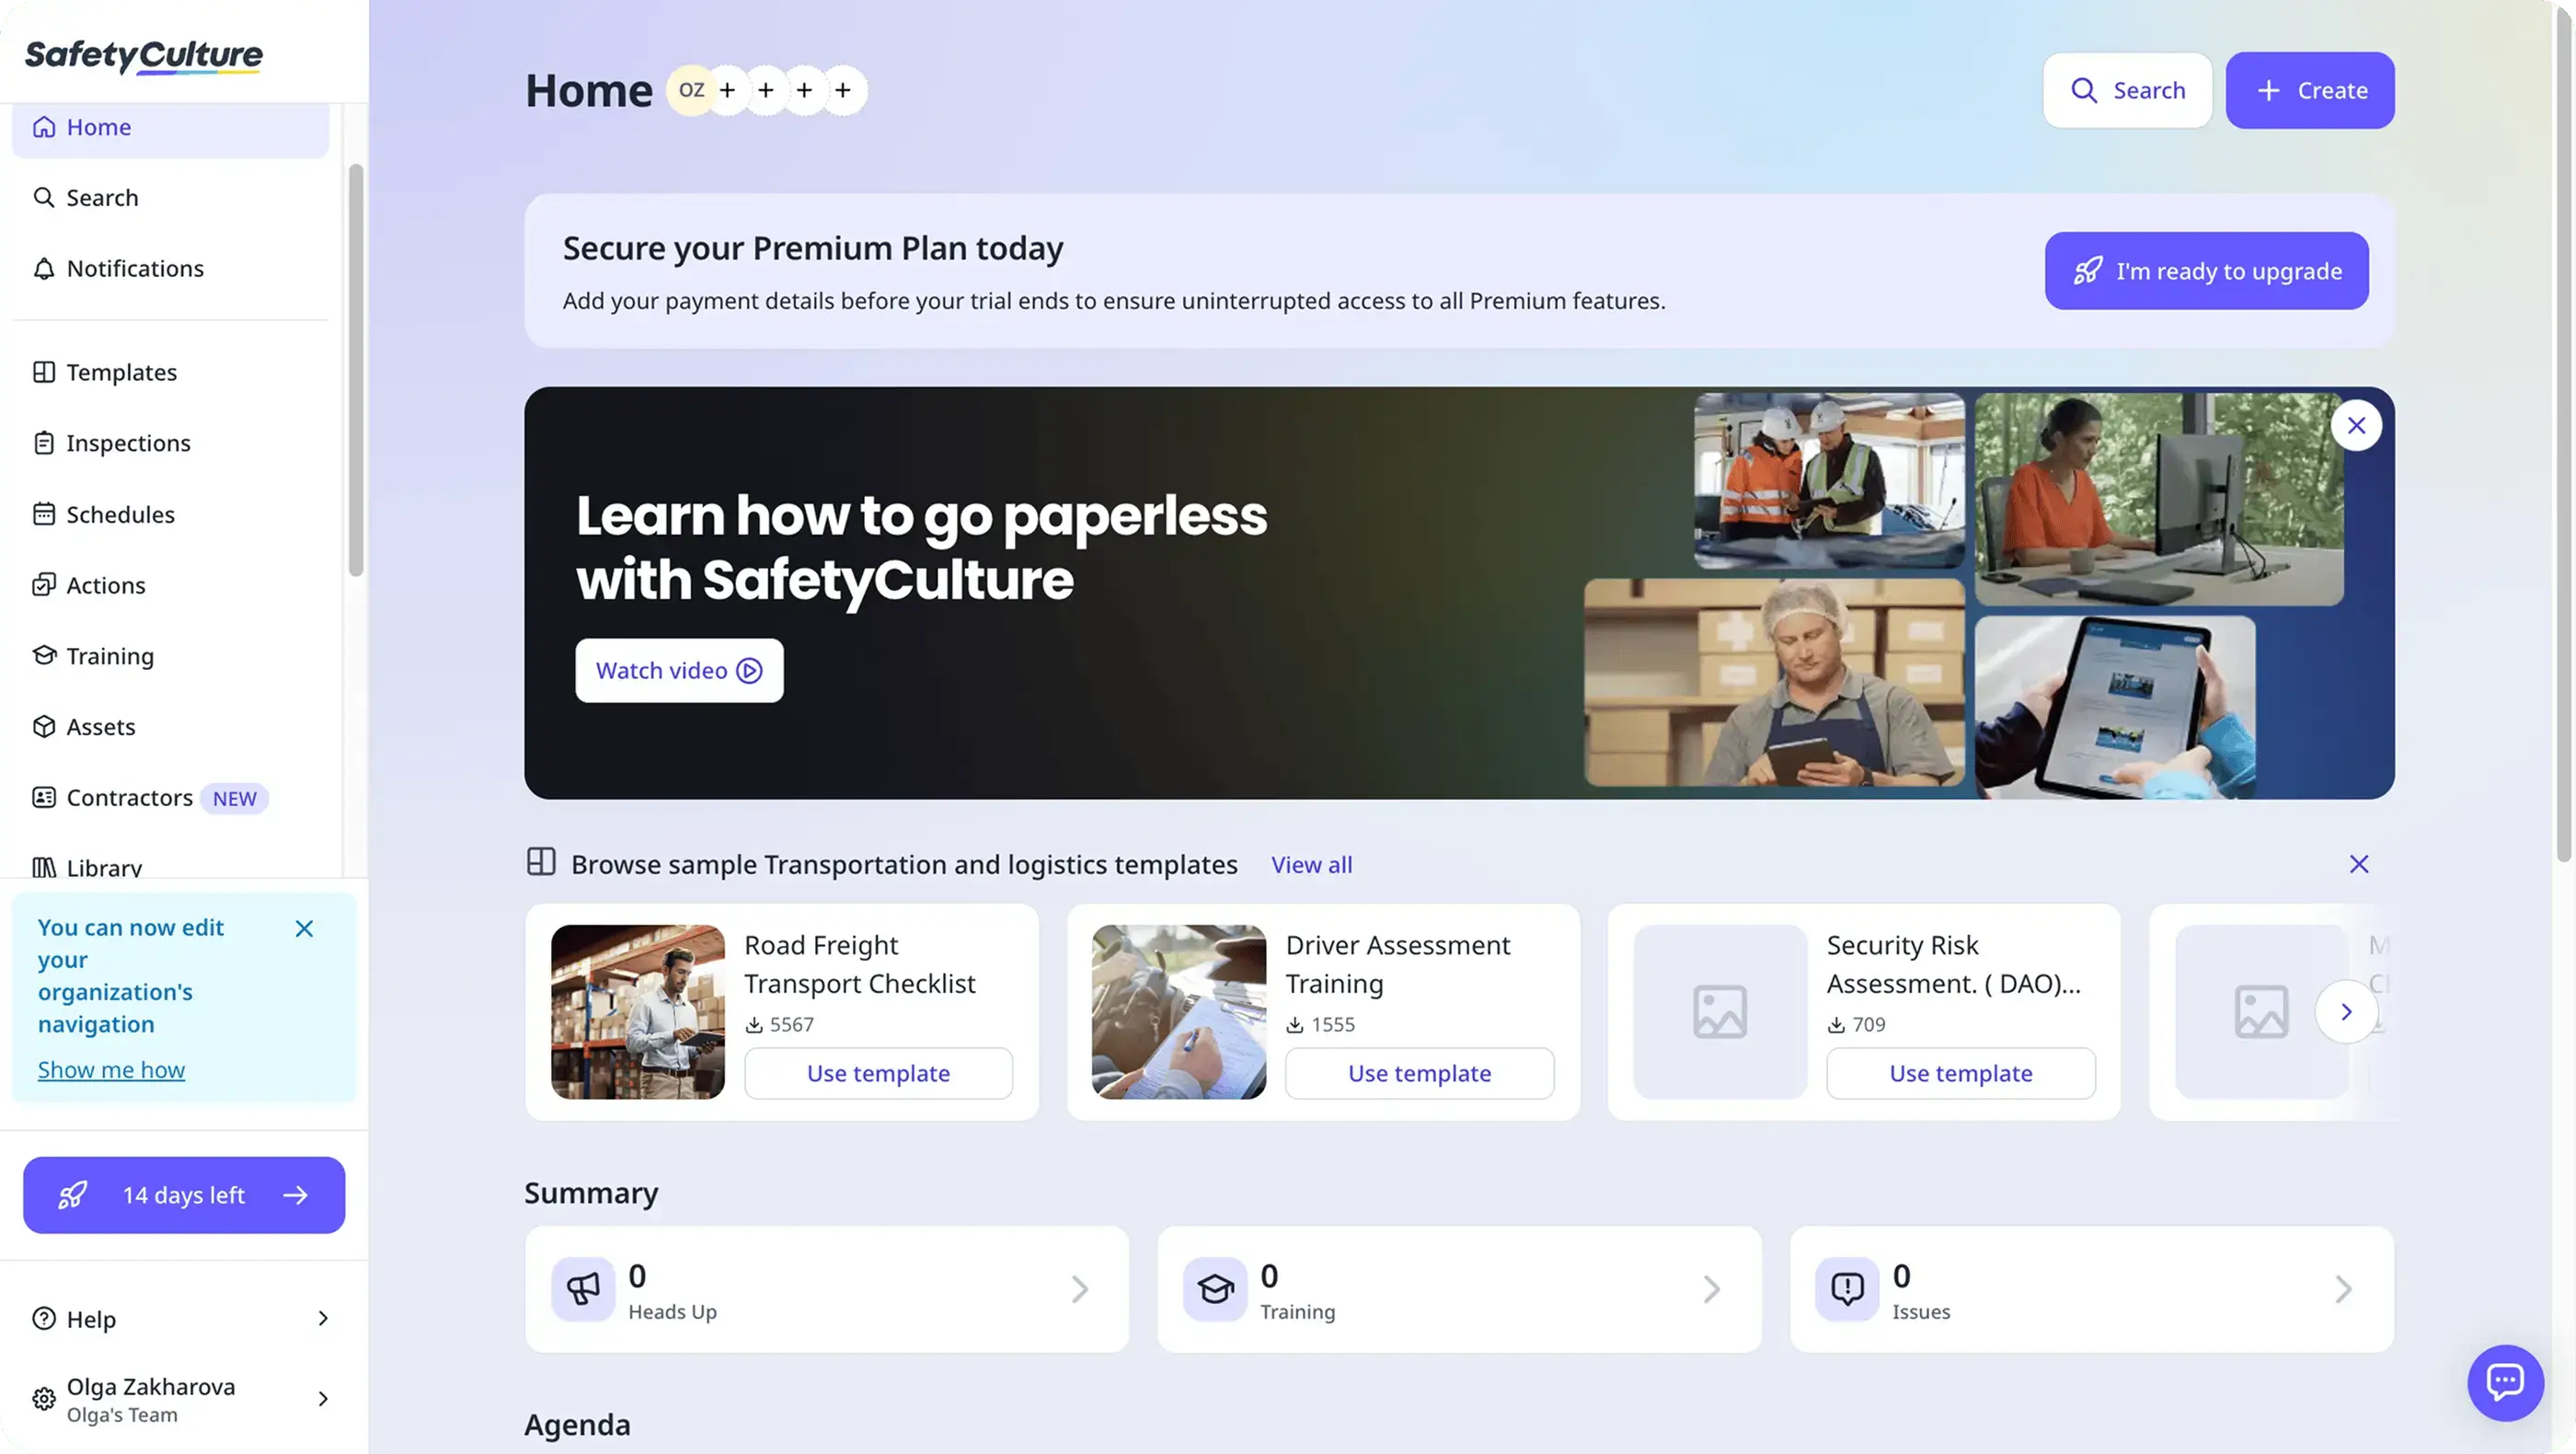Screen dimensions: 2576x1454
Task: Open the Road Freight Transport Checklist thumbnail
Action: pos(637,1012)
